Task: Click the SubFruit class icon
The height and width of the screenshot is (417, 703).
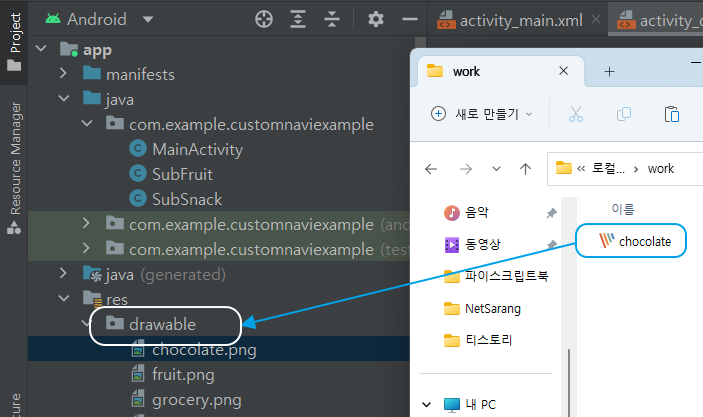Action: point(138,174)
